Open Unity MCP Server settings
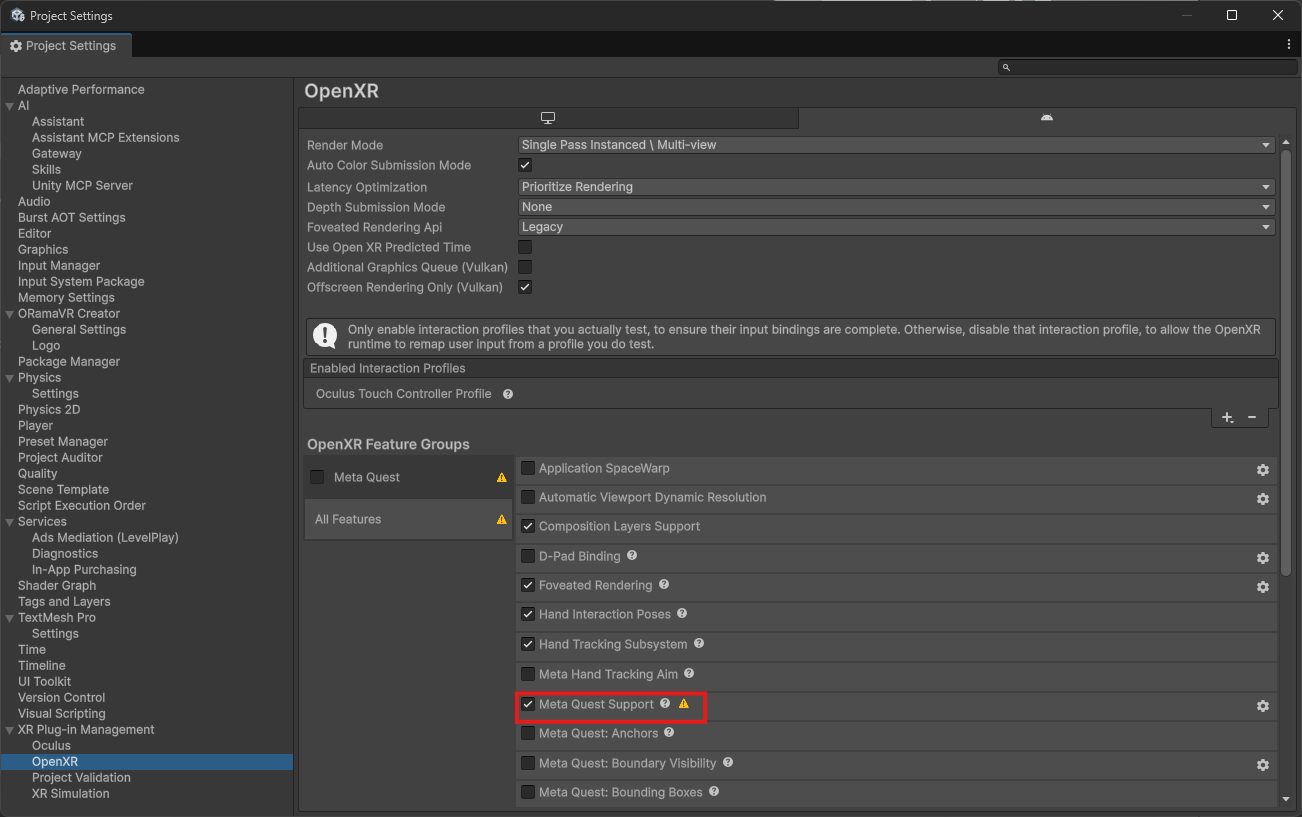Image resolution: width=1302 pixels, height=817 pixels. (x=82, y=186)
